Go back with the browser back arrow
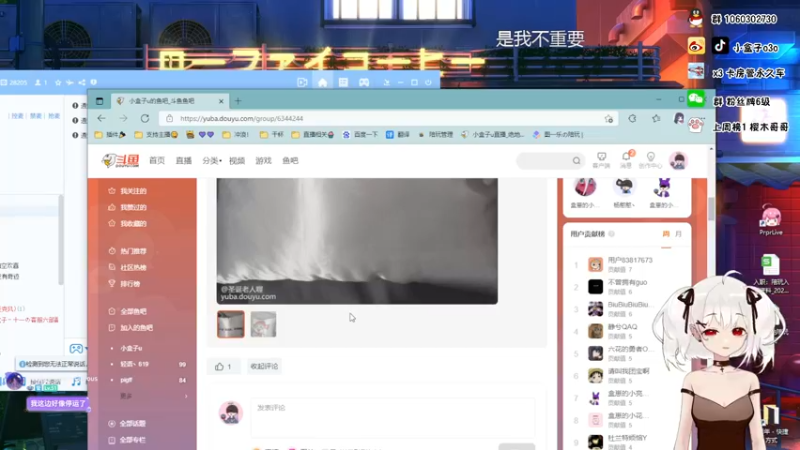 101,118
